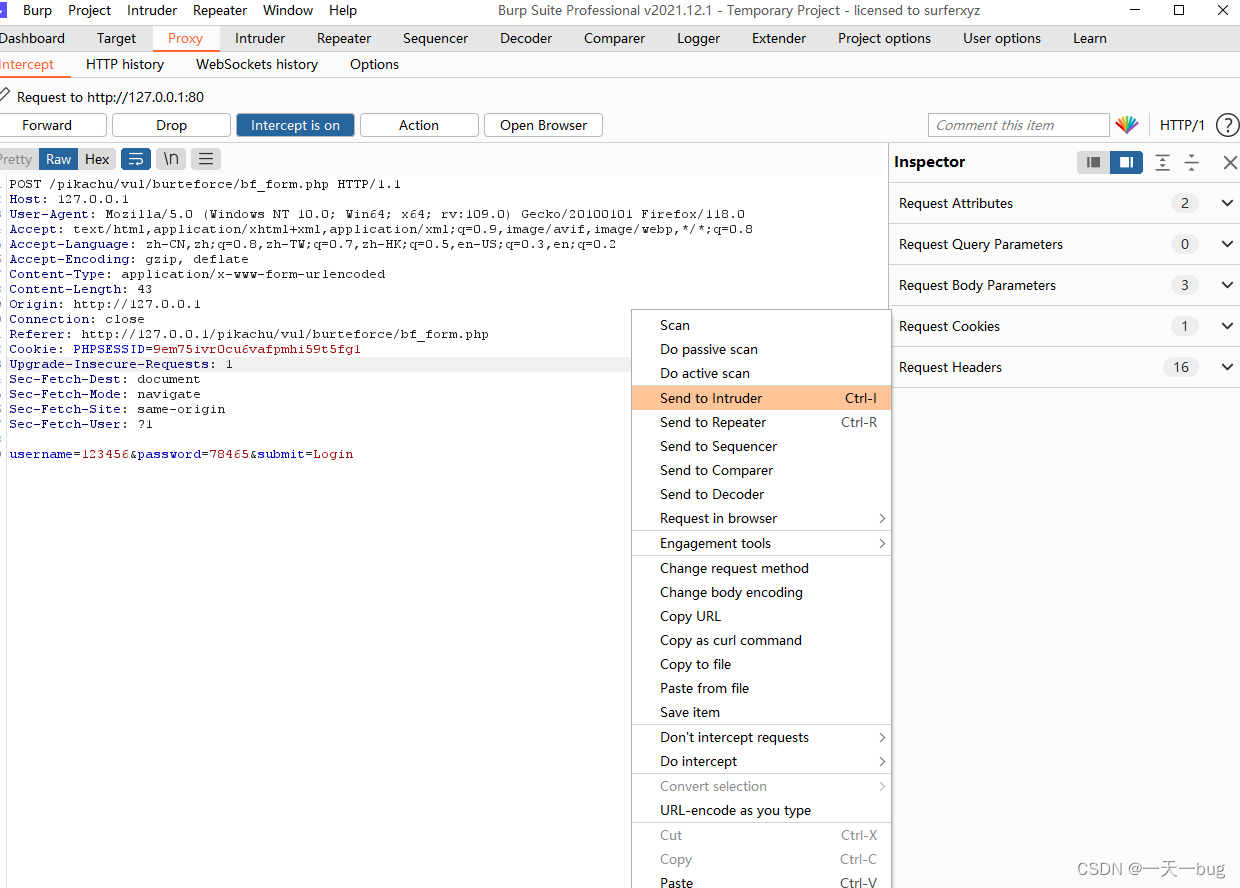The width and height of the screenshot is (1240, 888).
Task: Click the Action button
Action: click(419, 125)
